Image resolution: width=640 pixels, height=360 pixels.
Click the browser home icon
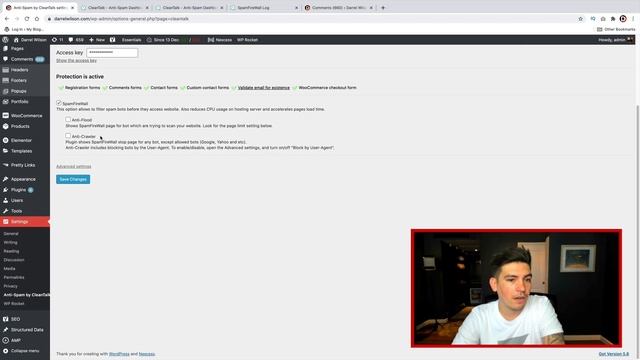37,19
